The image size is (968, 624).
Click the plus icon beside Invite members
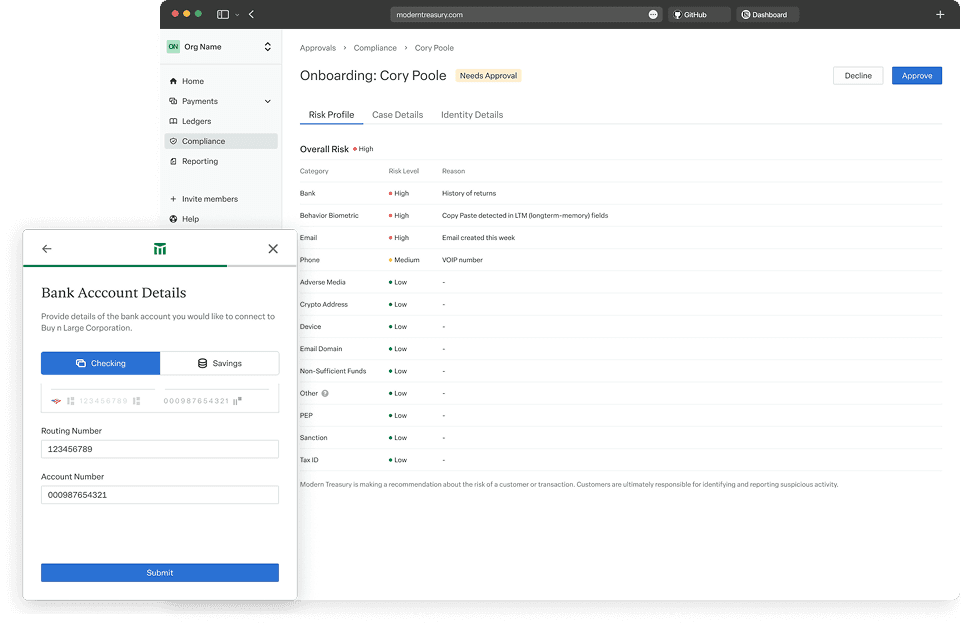173,199
